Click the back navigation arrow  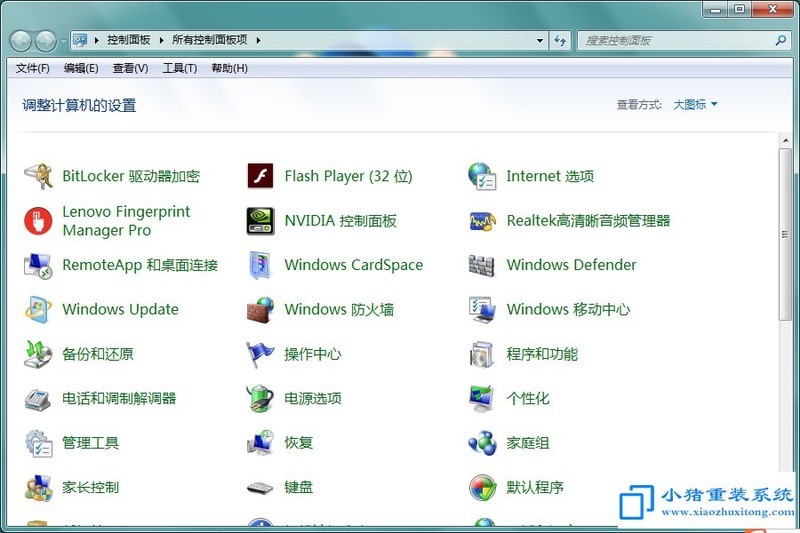(x=21, y=41)
